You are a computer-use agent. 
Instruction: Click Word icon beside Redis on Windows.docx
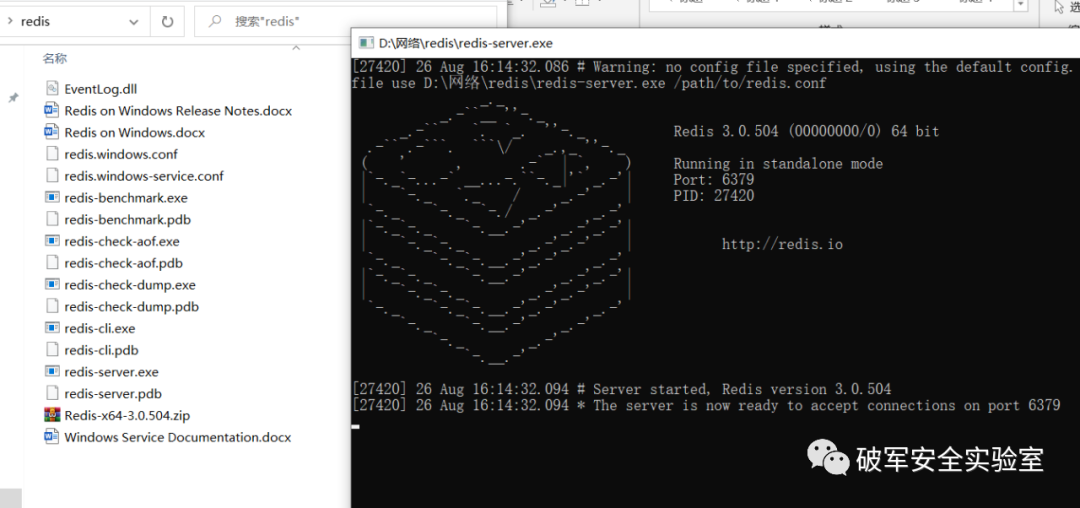click(x=52, y=132)
